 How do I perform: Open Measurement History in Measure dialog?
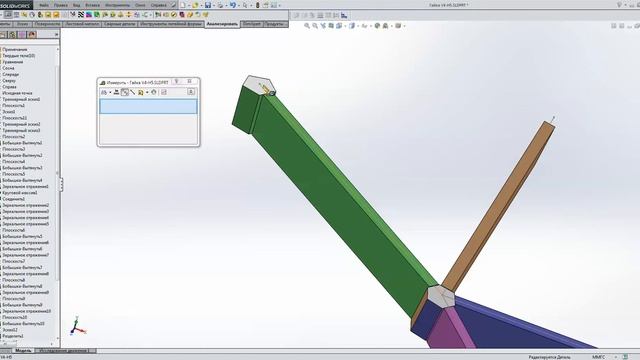(154, 92)
